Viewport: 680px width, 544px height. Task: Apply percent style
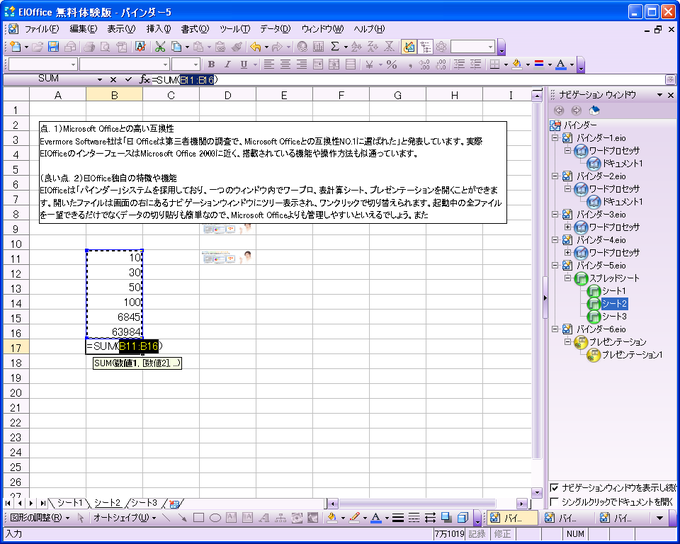click(x=392, y=65)
